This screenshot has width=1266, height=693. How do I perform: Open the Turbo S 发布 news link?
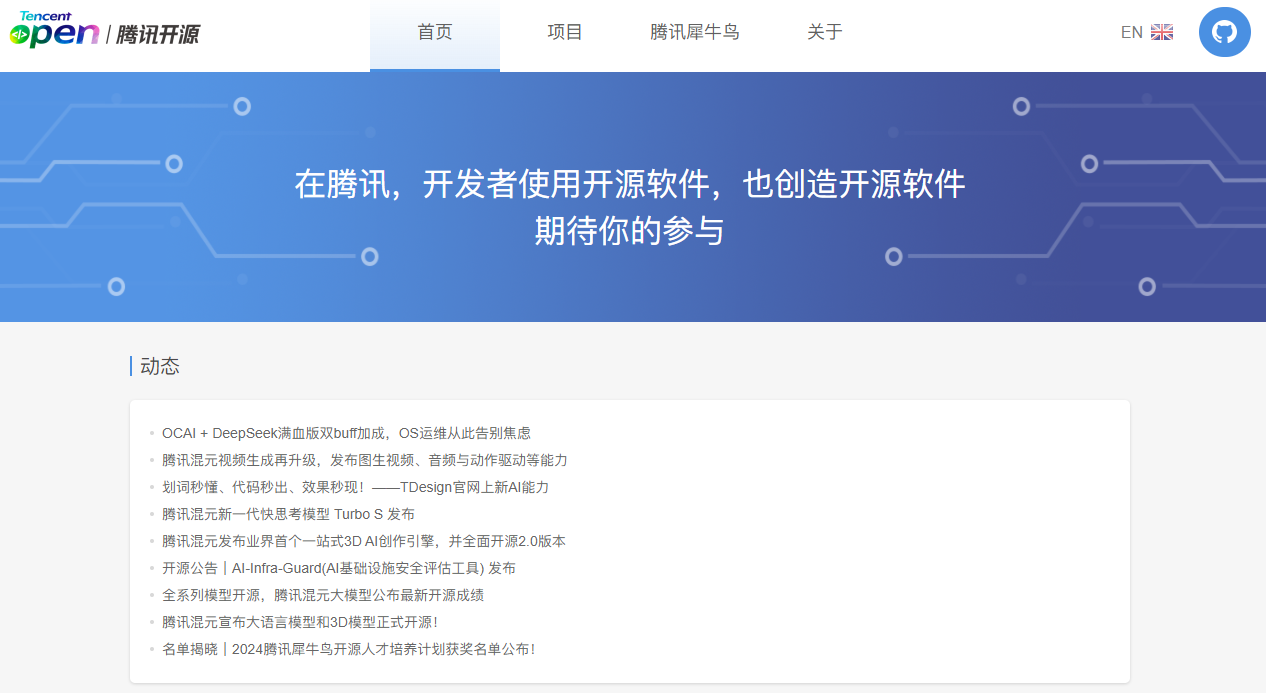[288, 514]
